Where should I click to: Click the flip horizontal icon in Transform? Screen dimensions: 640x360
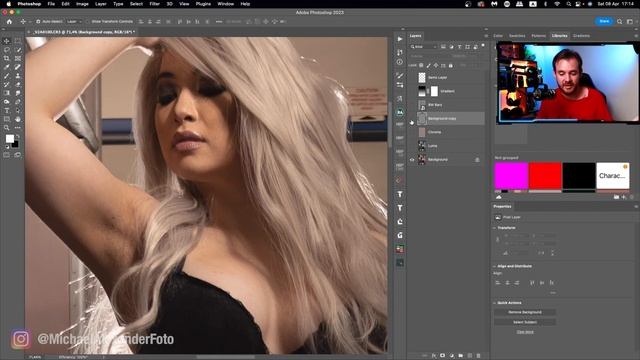point(541,253)
